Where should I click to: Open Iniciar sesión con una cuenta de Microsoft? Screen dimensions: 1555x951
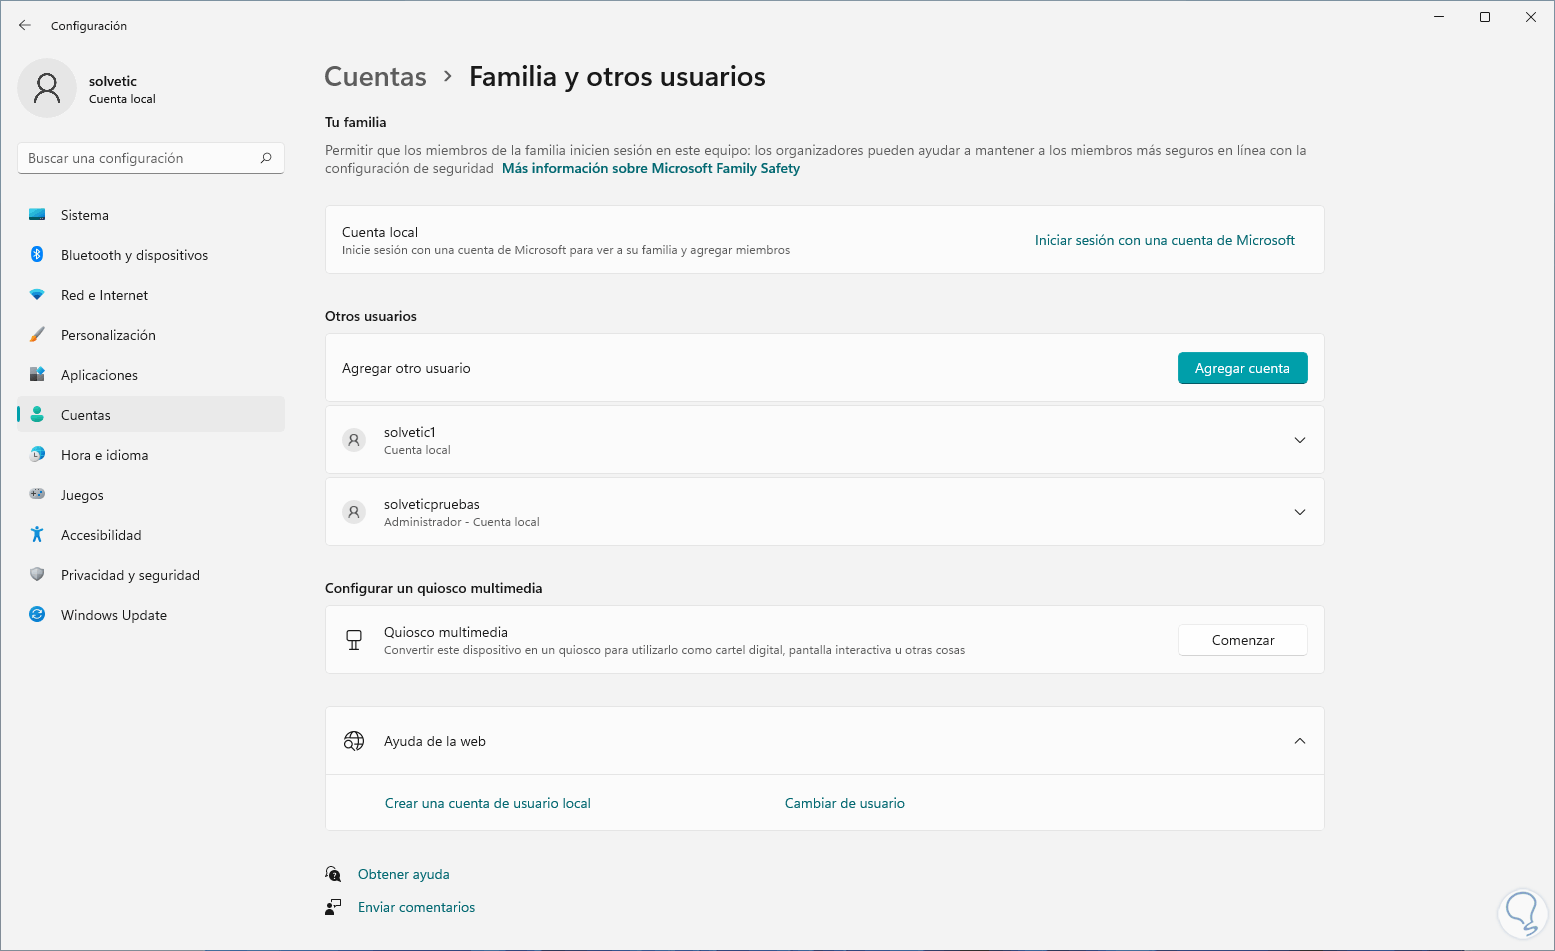pyautogui.click(x=1164, y=240)
